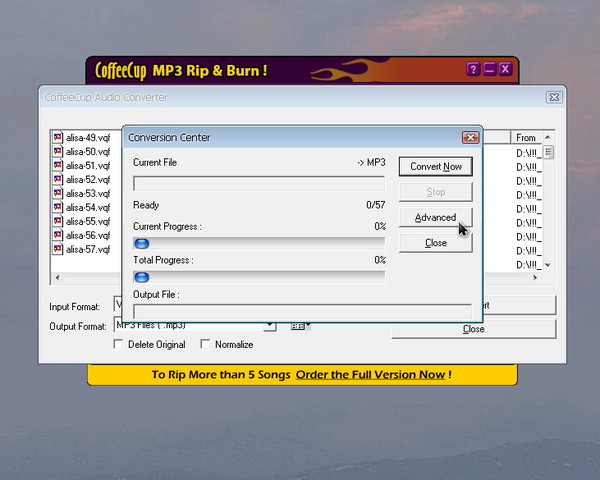Select the alisa-57.vqf file name
This screenshot has width=600, height=480.
[88, 249]
